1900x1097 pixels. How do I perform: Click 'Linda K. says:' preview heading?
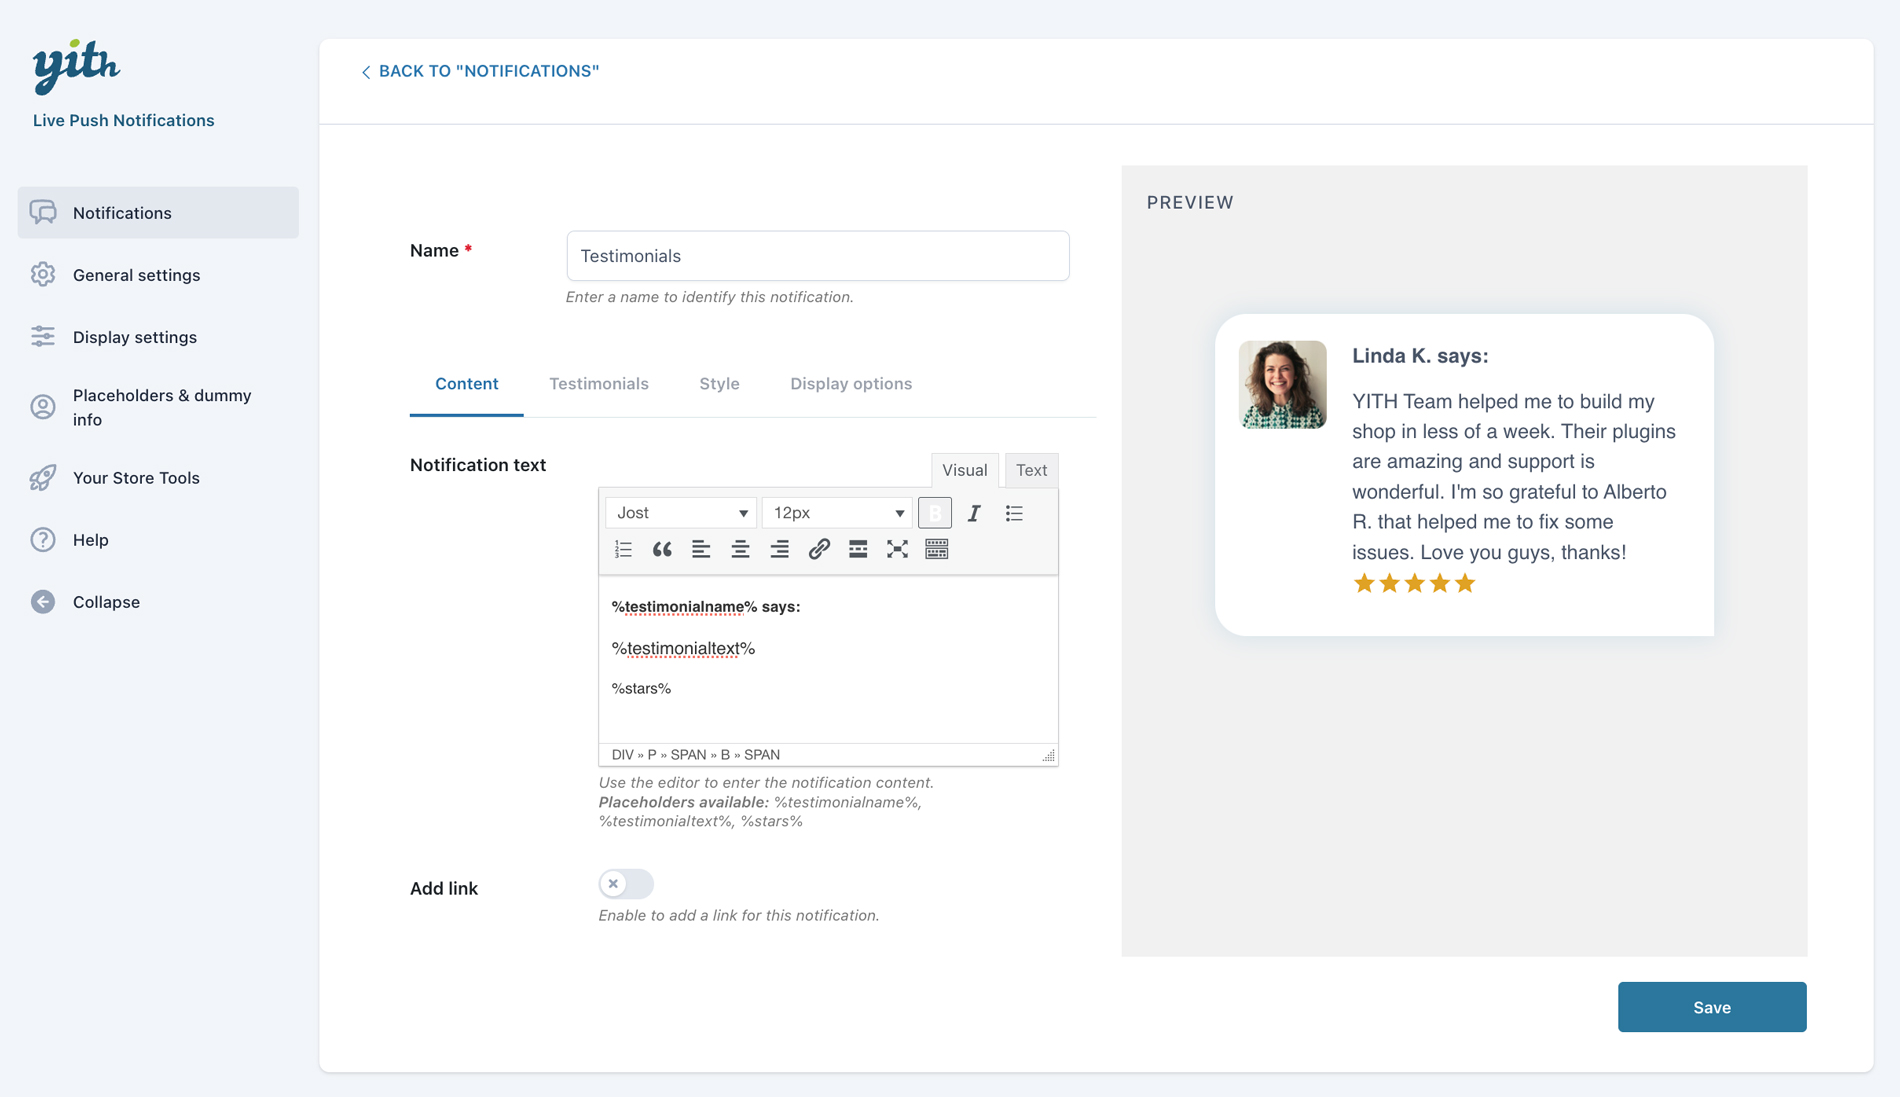1420,356
